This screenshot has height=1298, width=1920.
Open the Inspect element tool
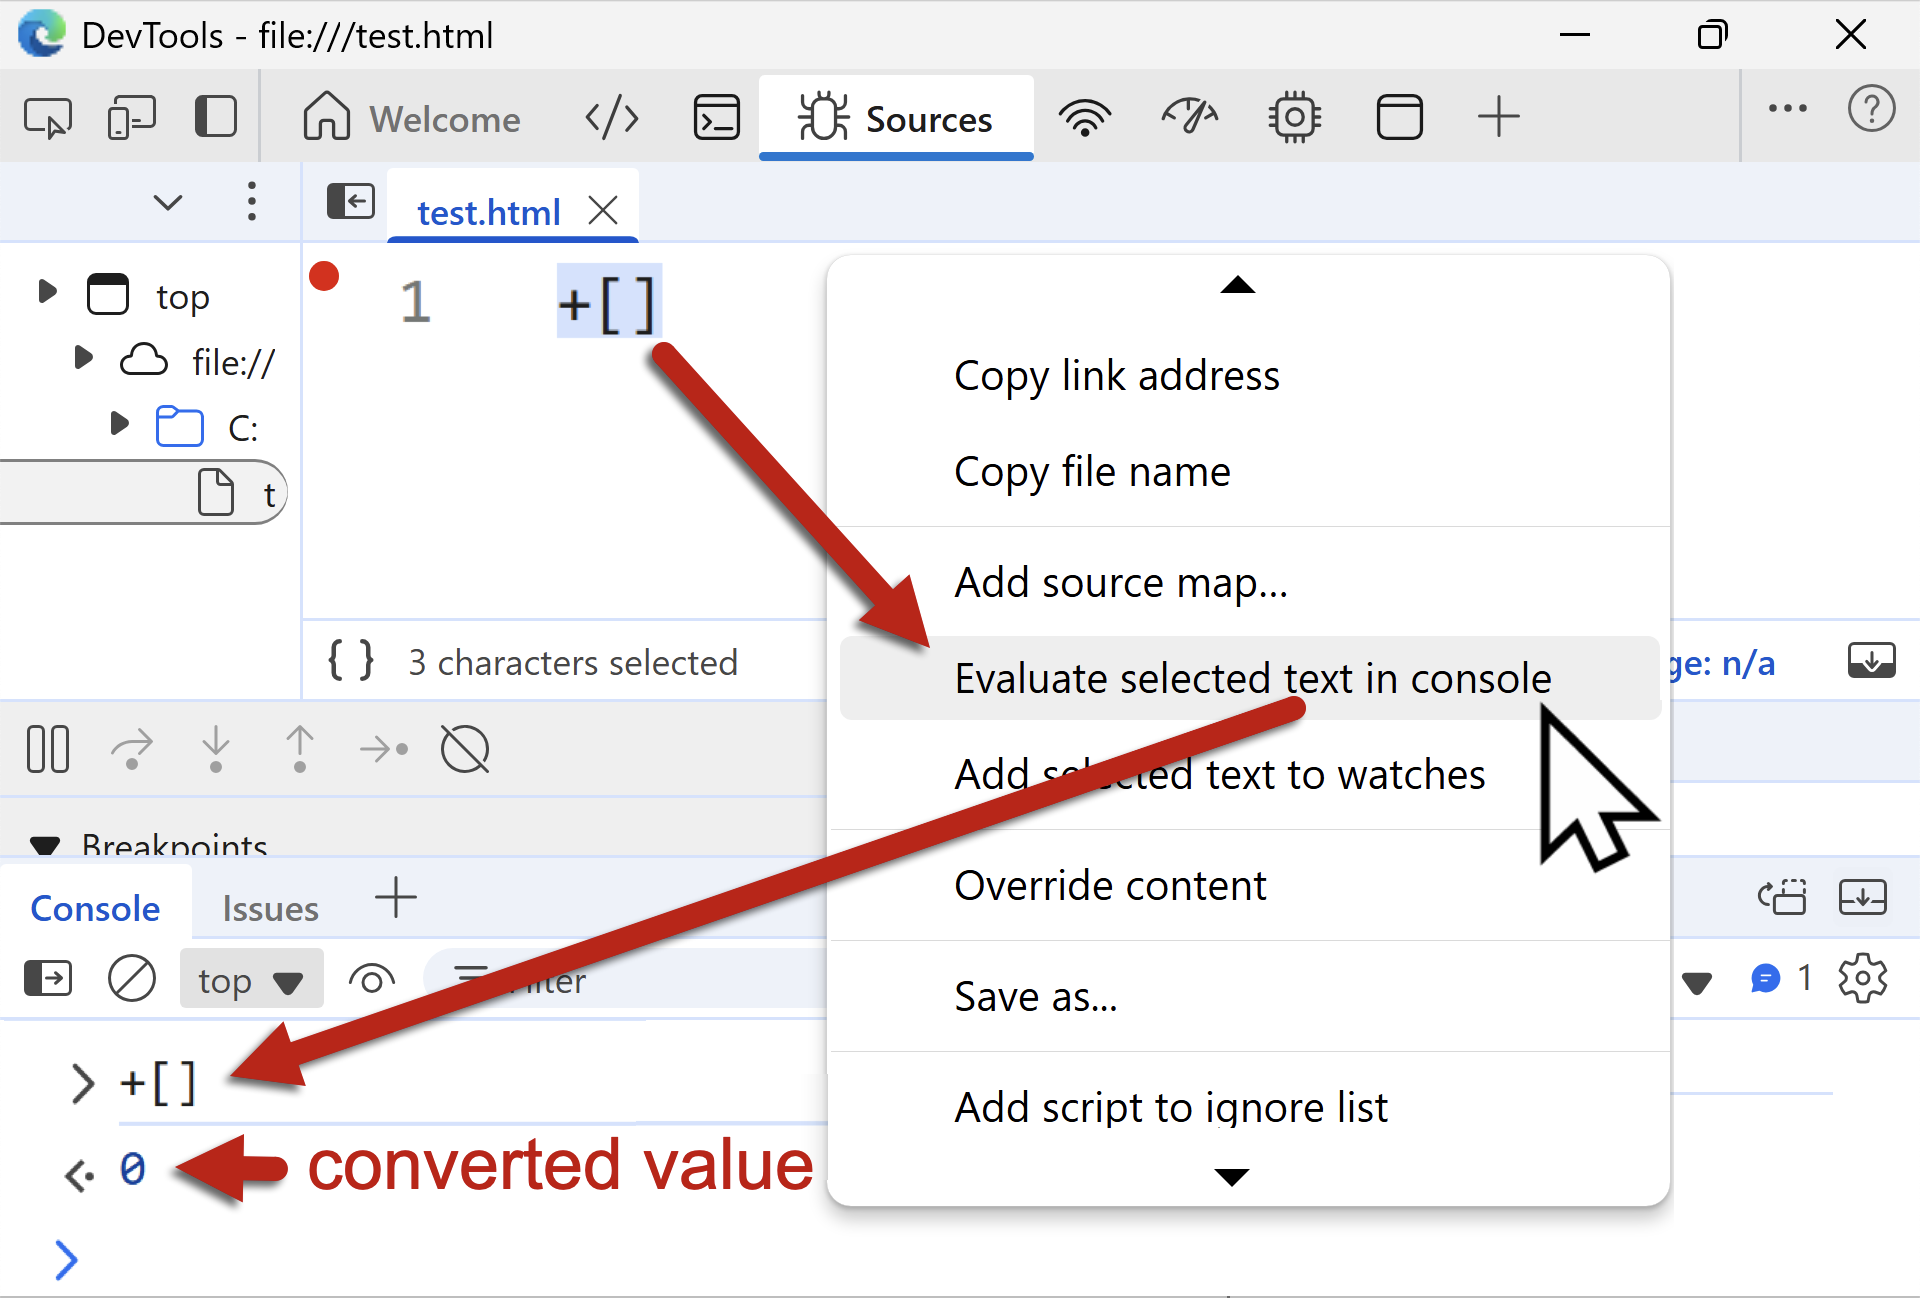click(47, 118)
